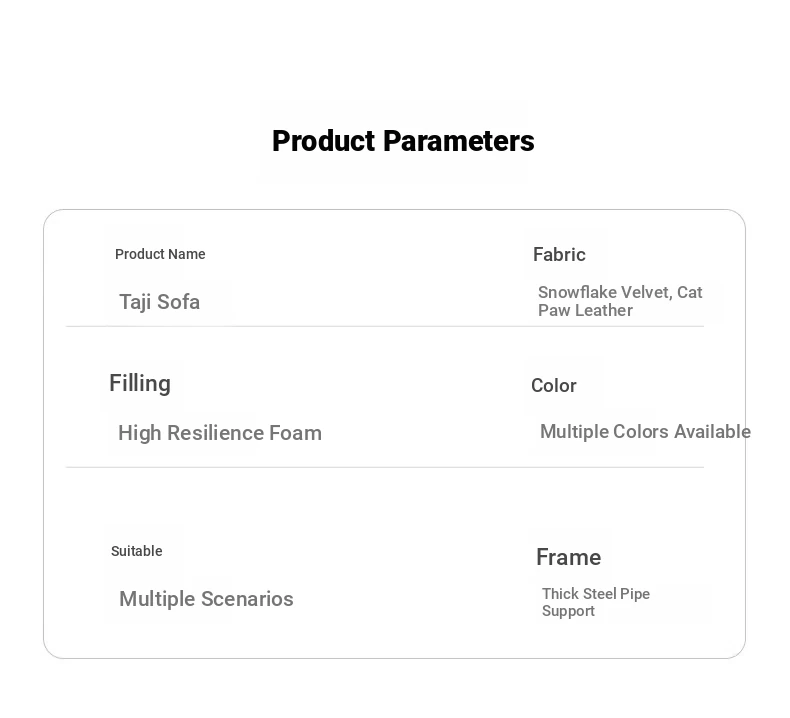Click the word Sofa in product name
This screenshot has width=790, height=718.
coord(179,302)
